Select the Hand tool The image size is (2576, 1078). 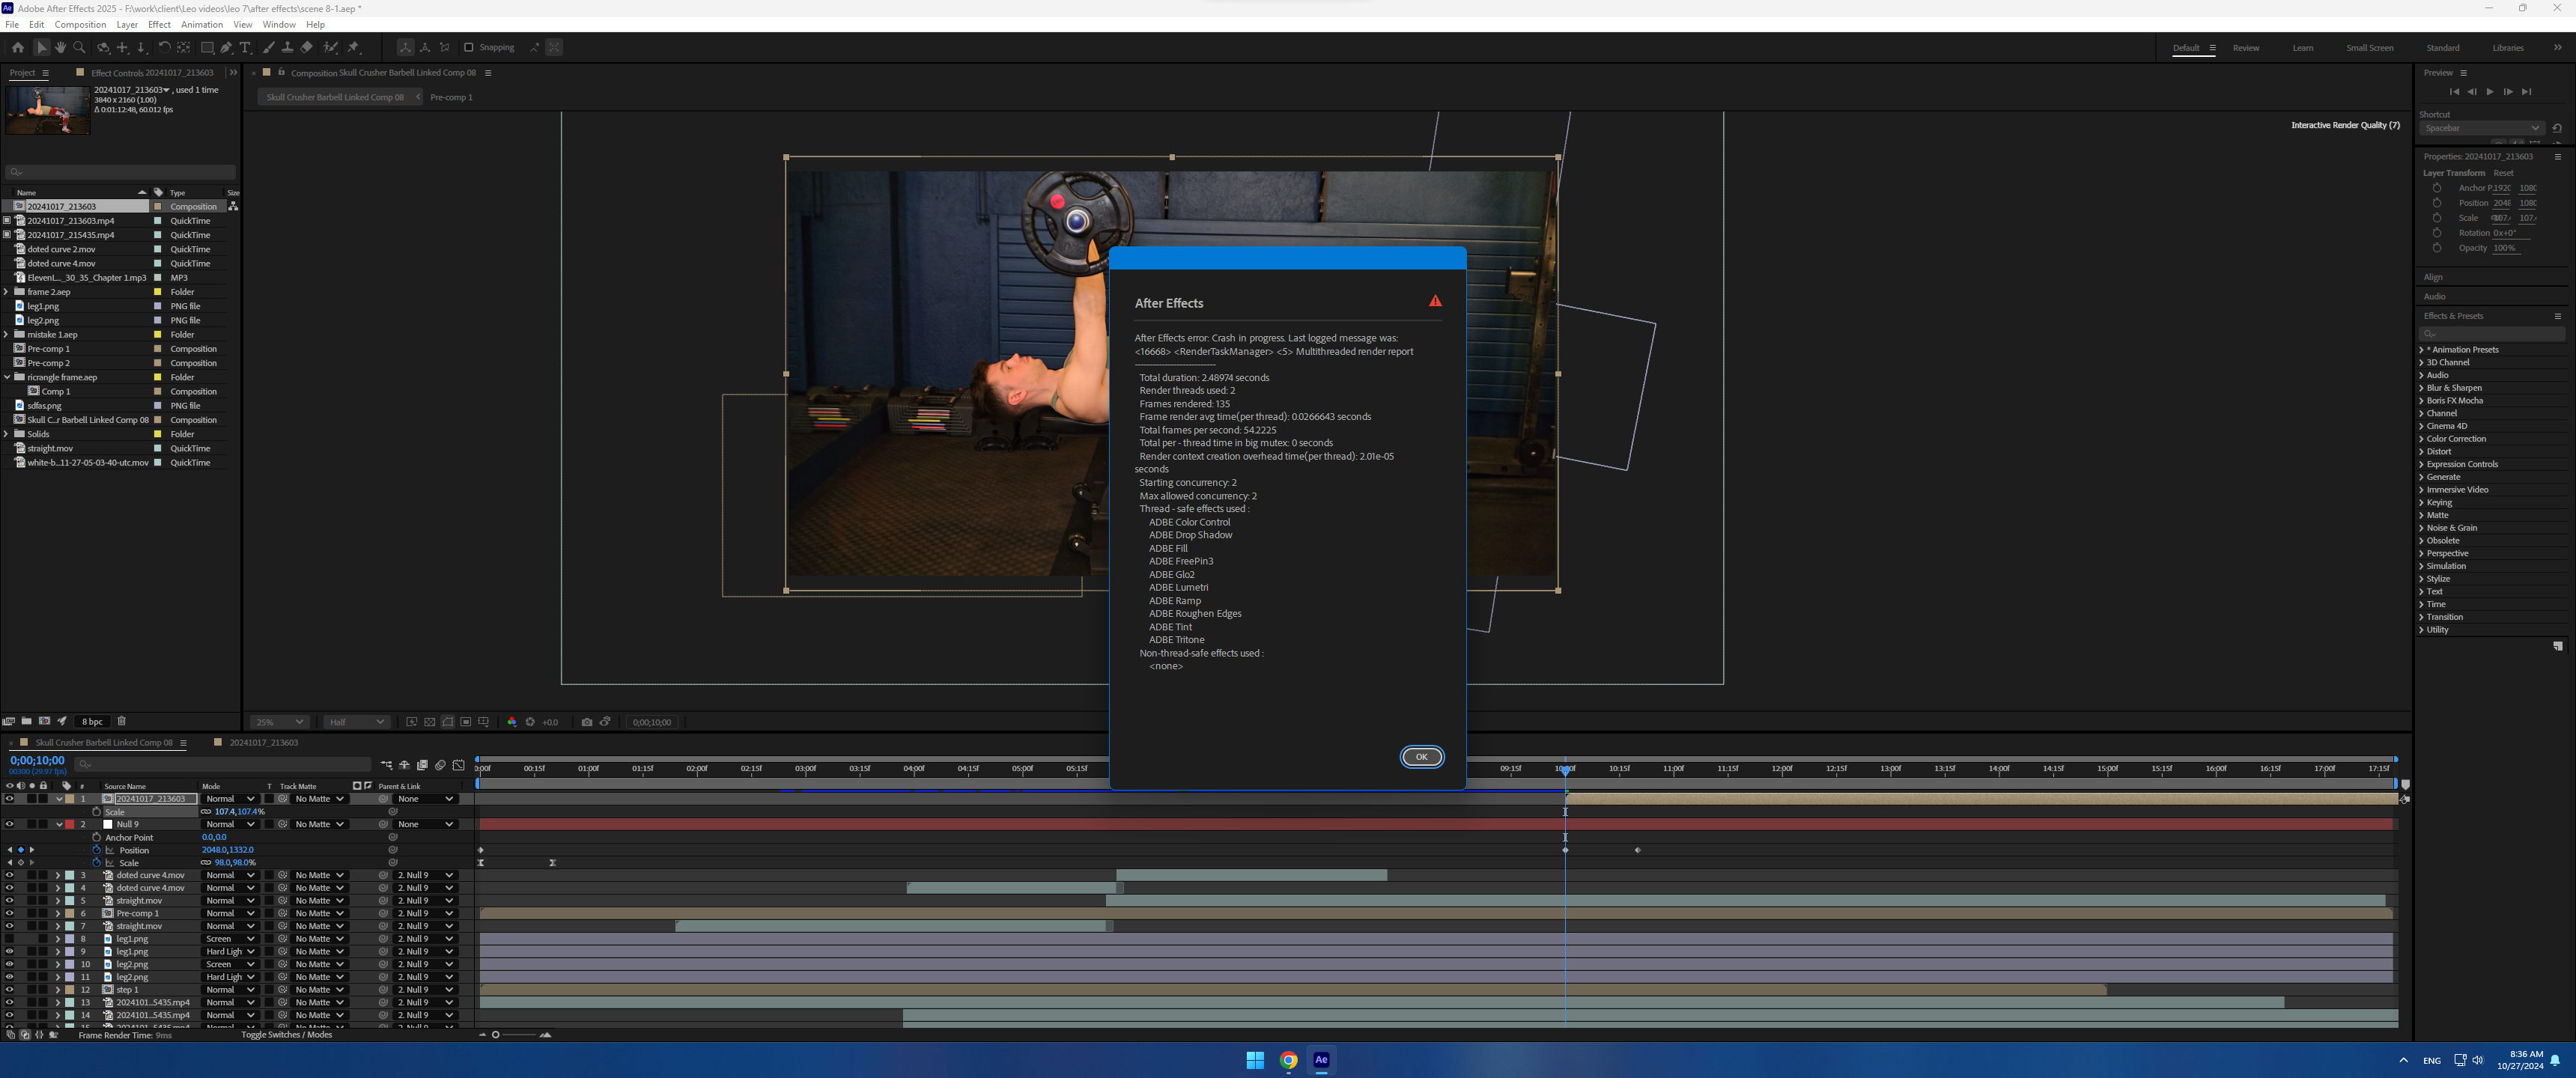(60, 47)
